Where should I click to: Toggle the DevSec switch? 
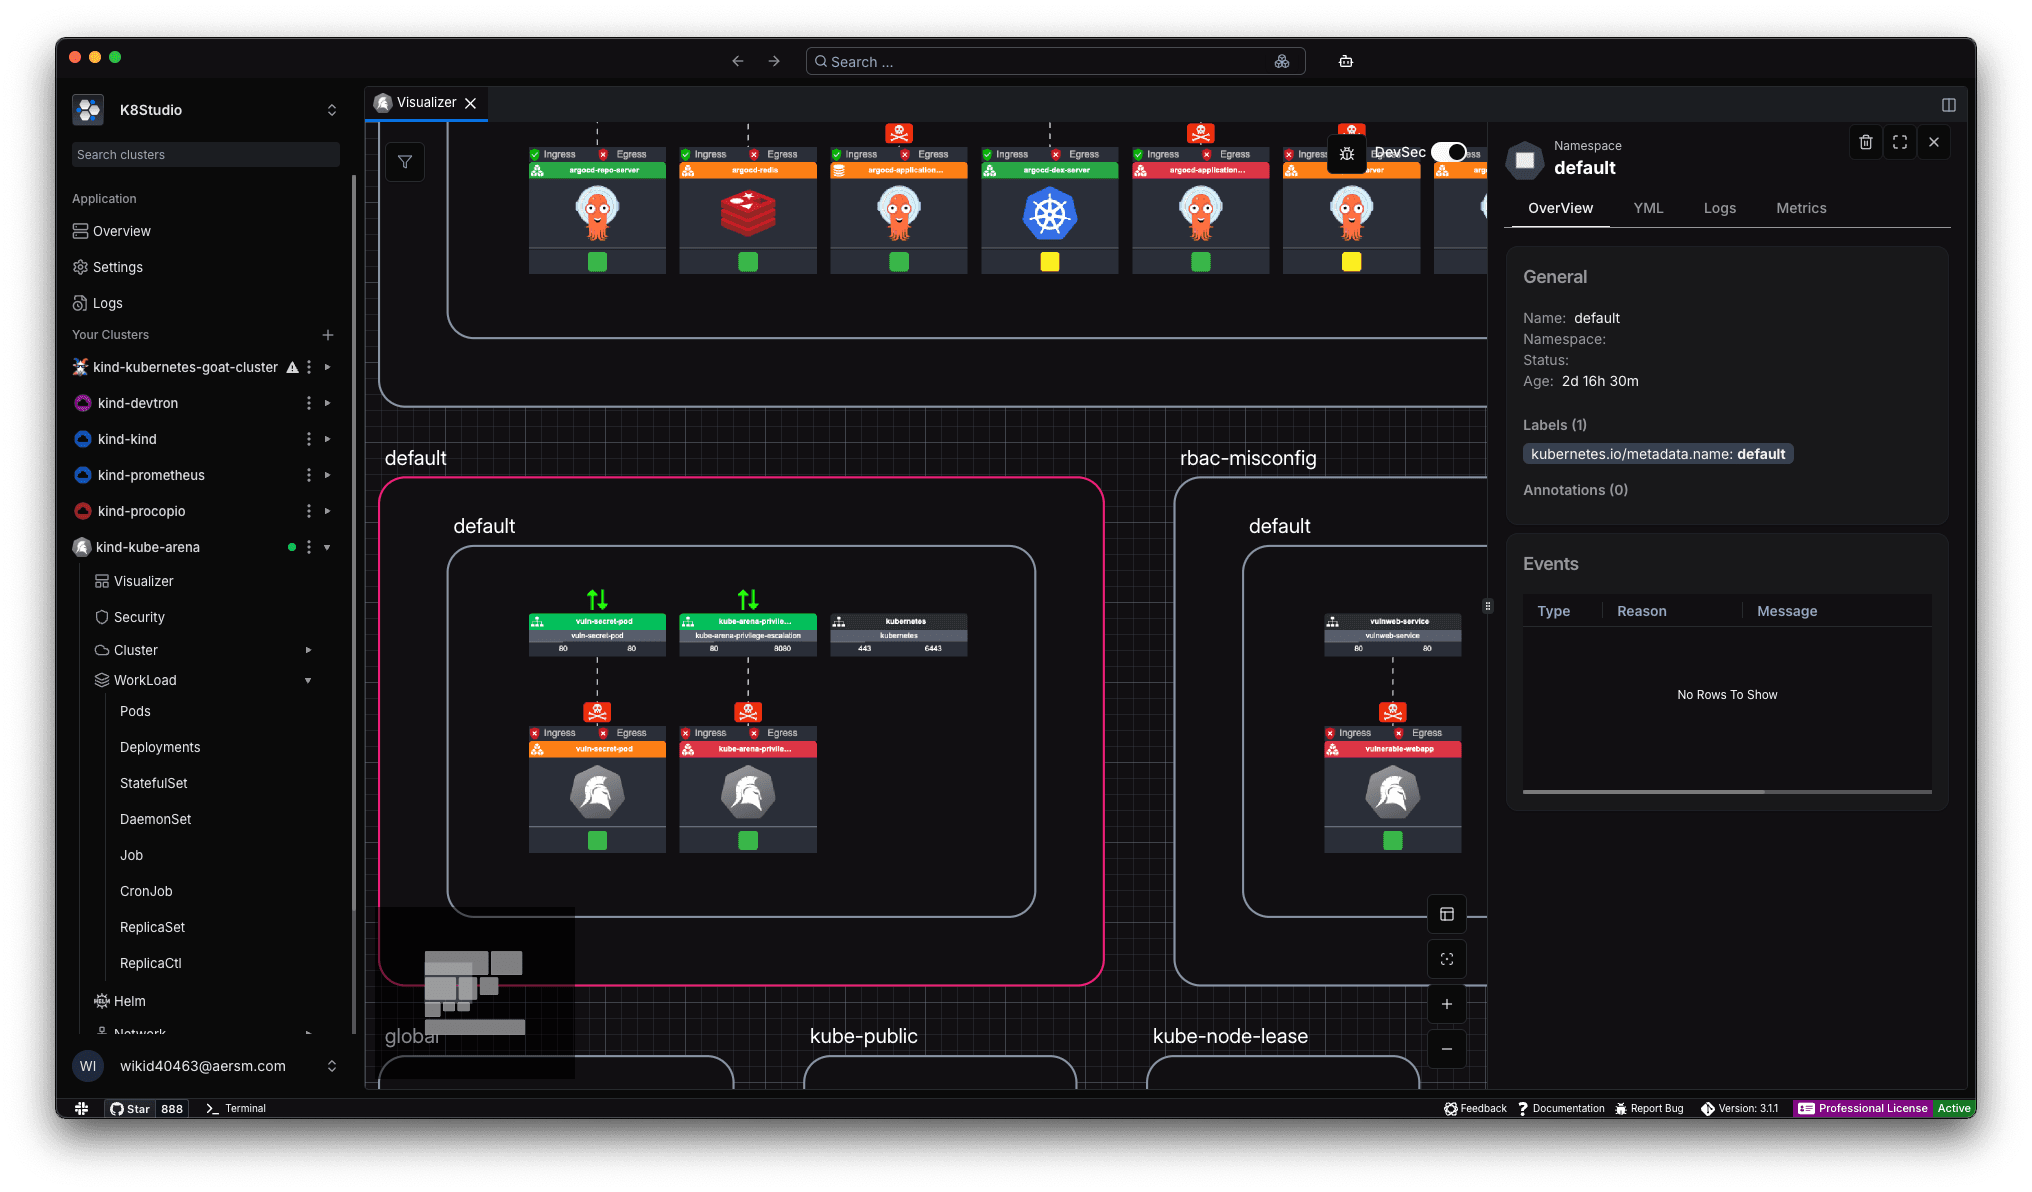[x=1449, y=152]
